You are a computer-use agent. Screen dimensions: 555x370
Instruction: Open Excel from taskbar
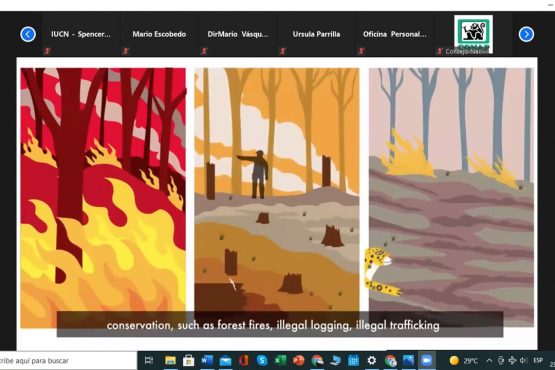point(280,361)
